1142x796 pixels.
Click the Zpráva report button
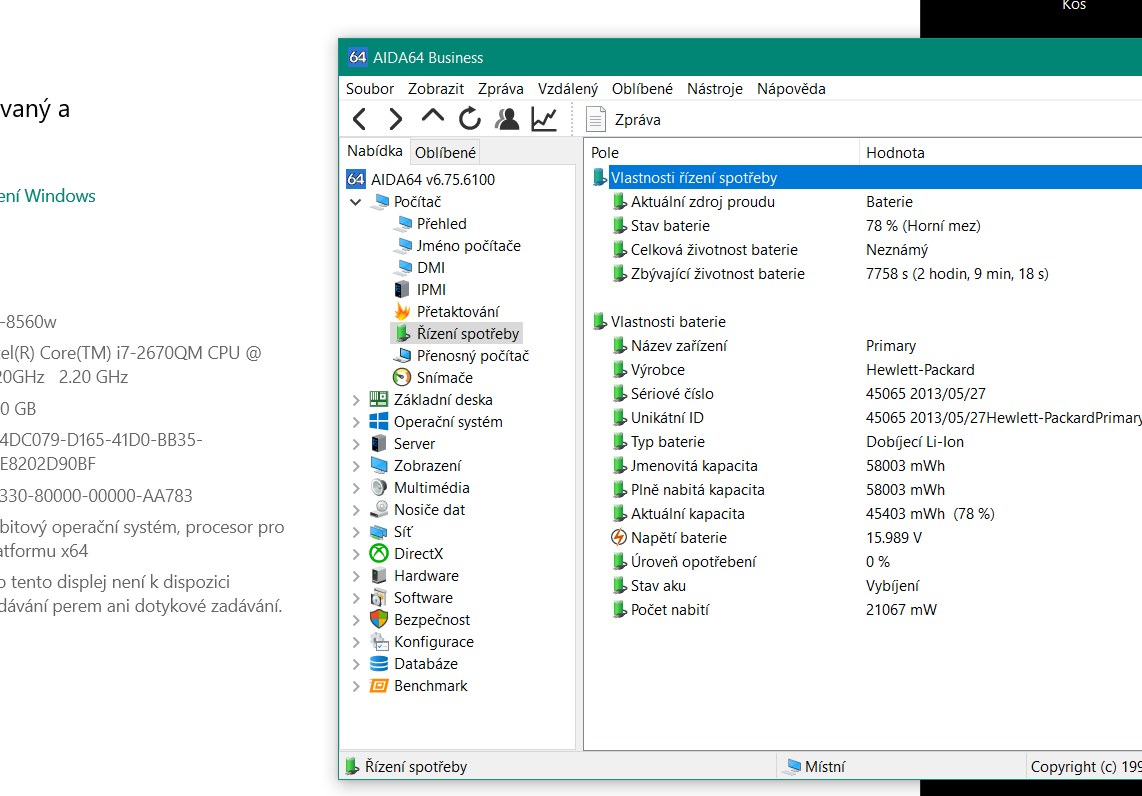(624, 120)
